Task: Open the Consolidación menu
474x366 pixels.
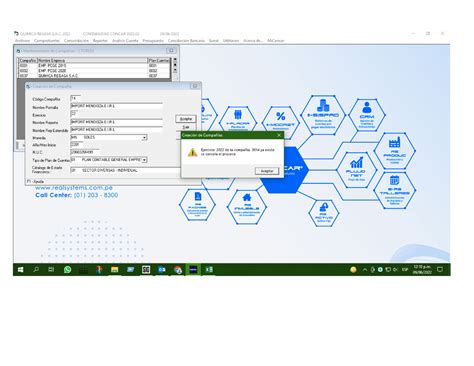Action: click(76, 41)
